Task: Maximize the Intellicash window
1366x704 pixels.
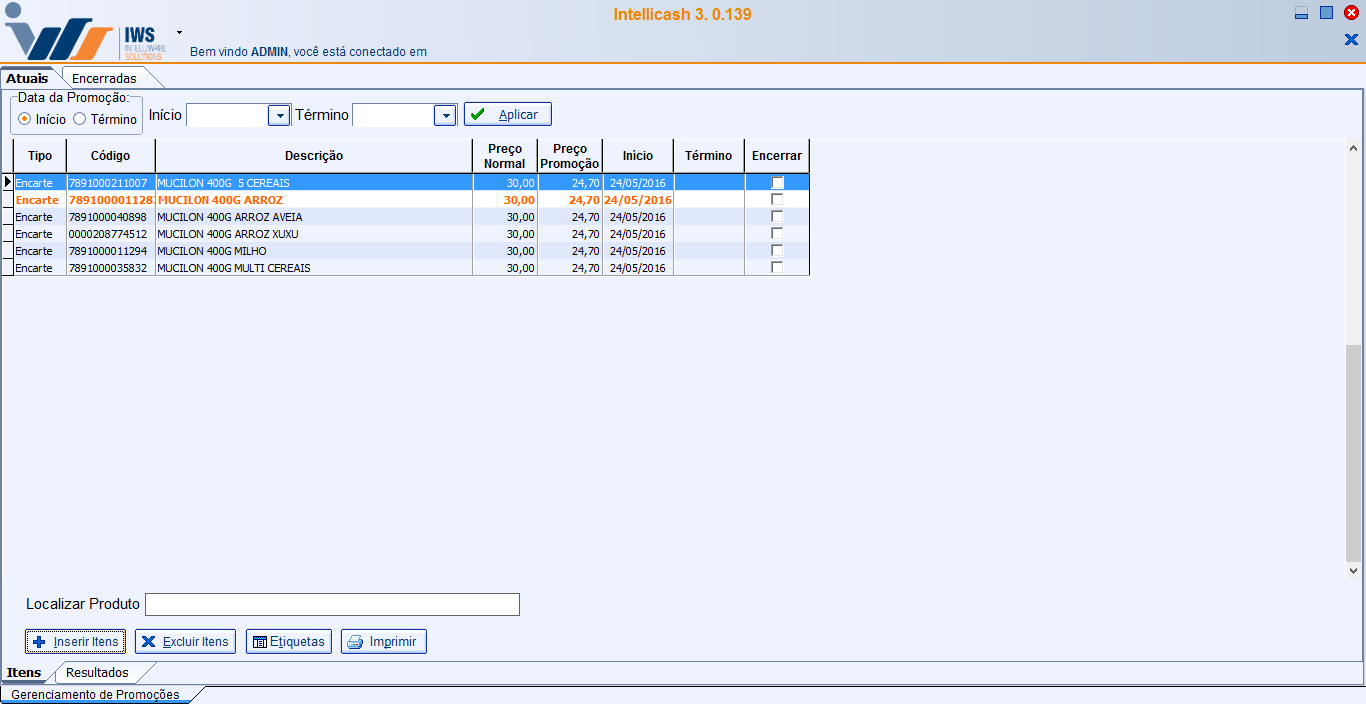Action: tap(1326, 13)
